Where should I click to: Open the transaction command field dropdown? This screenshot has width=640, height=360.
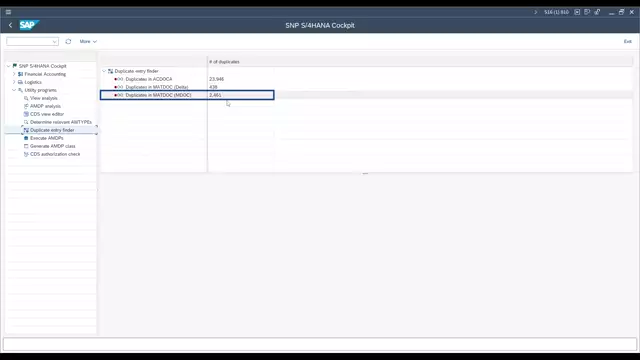pyautogui.click(x=54, y=42)
